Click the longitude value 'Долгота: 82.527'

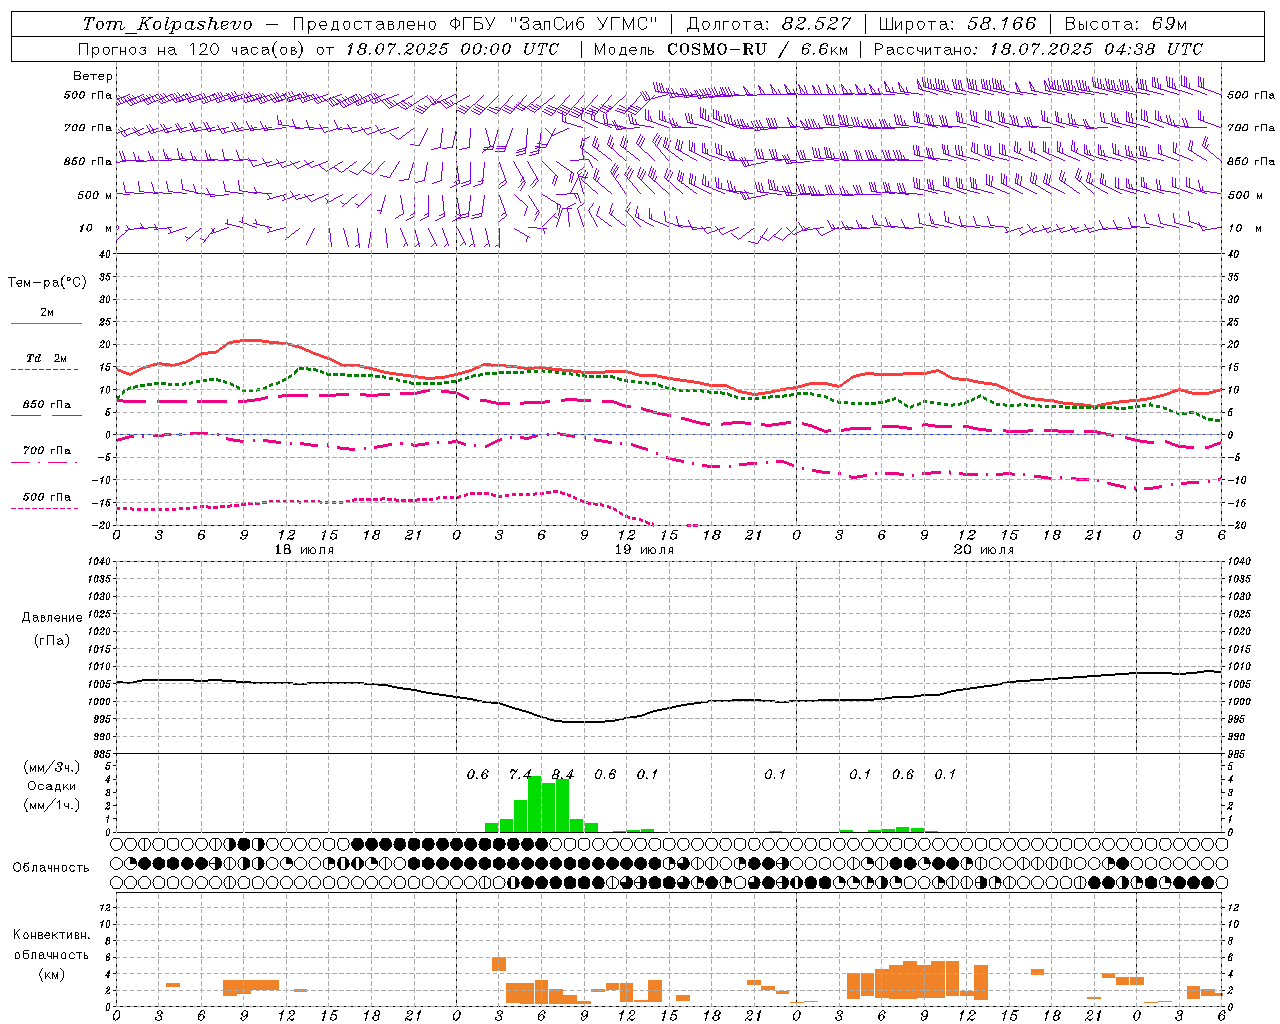[769, 23]
